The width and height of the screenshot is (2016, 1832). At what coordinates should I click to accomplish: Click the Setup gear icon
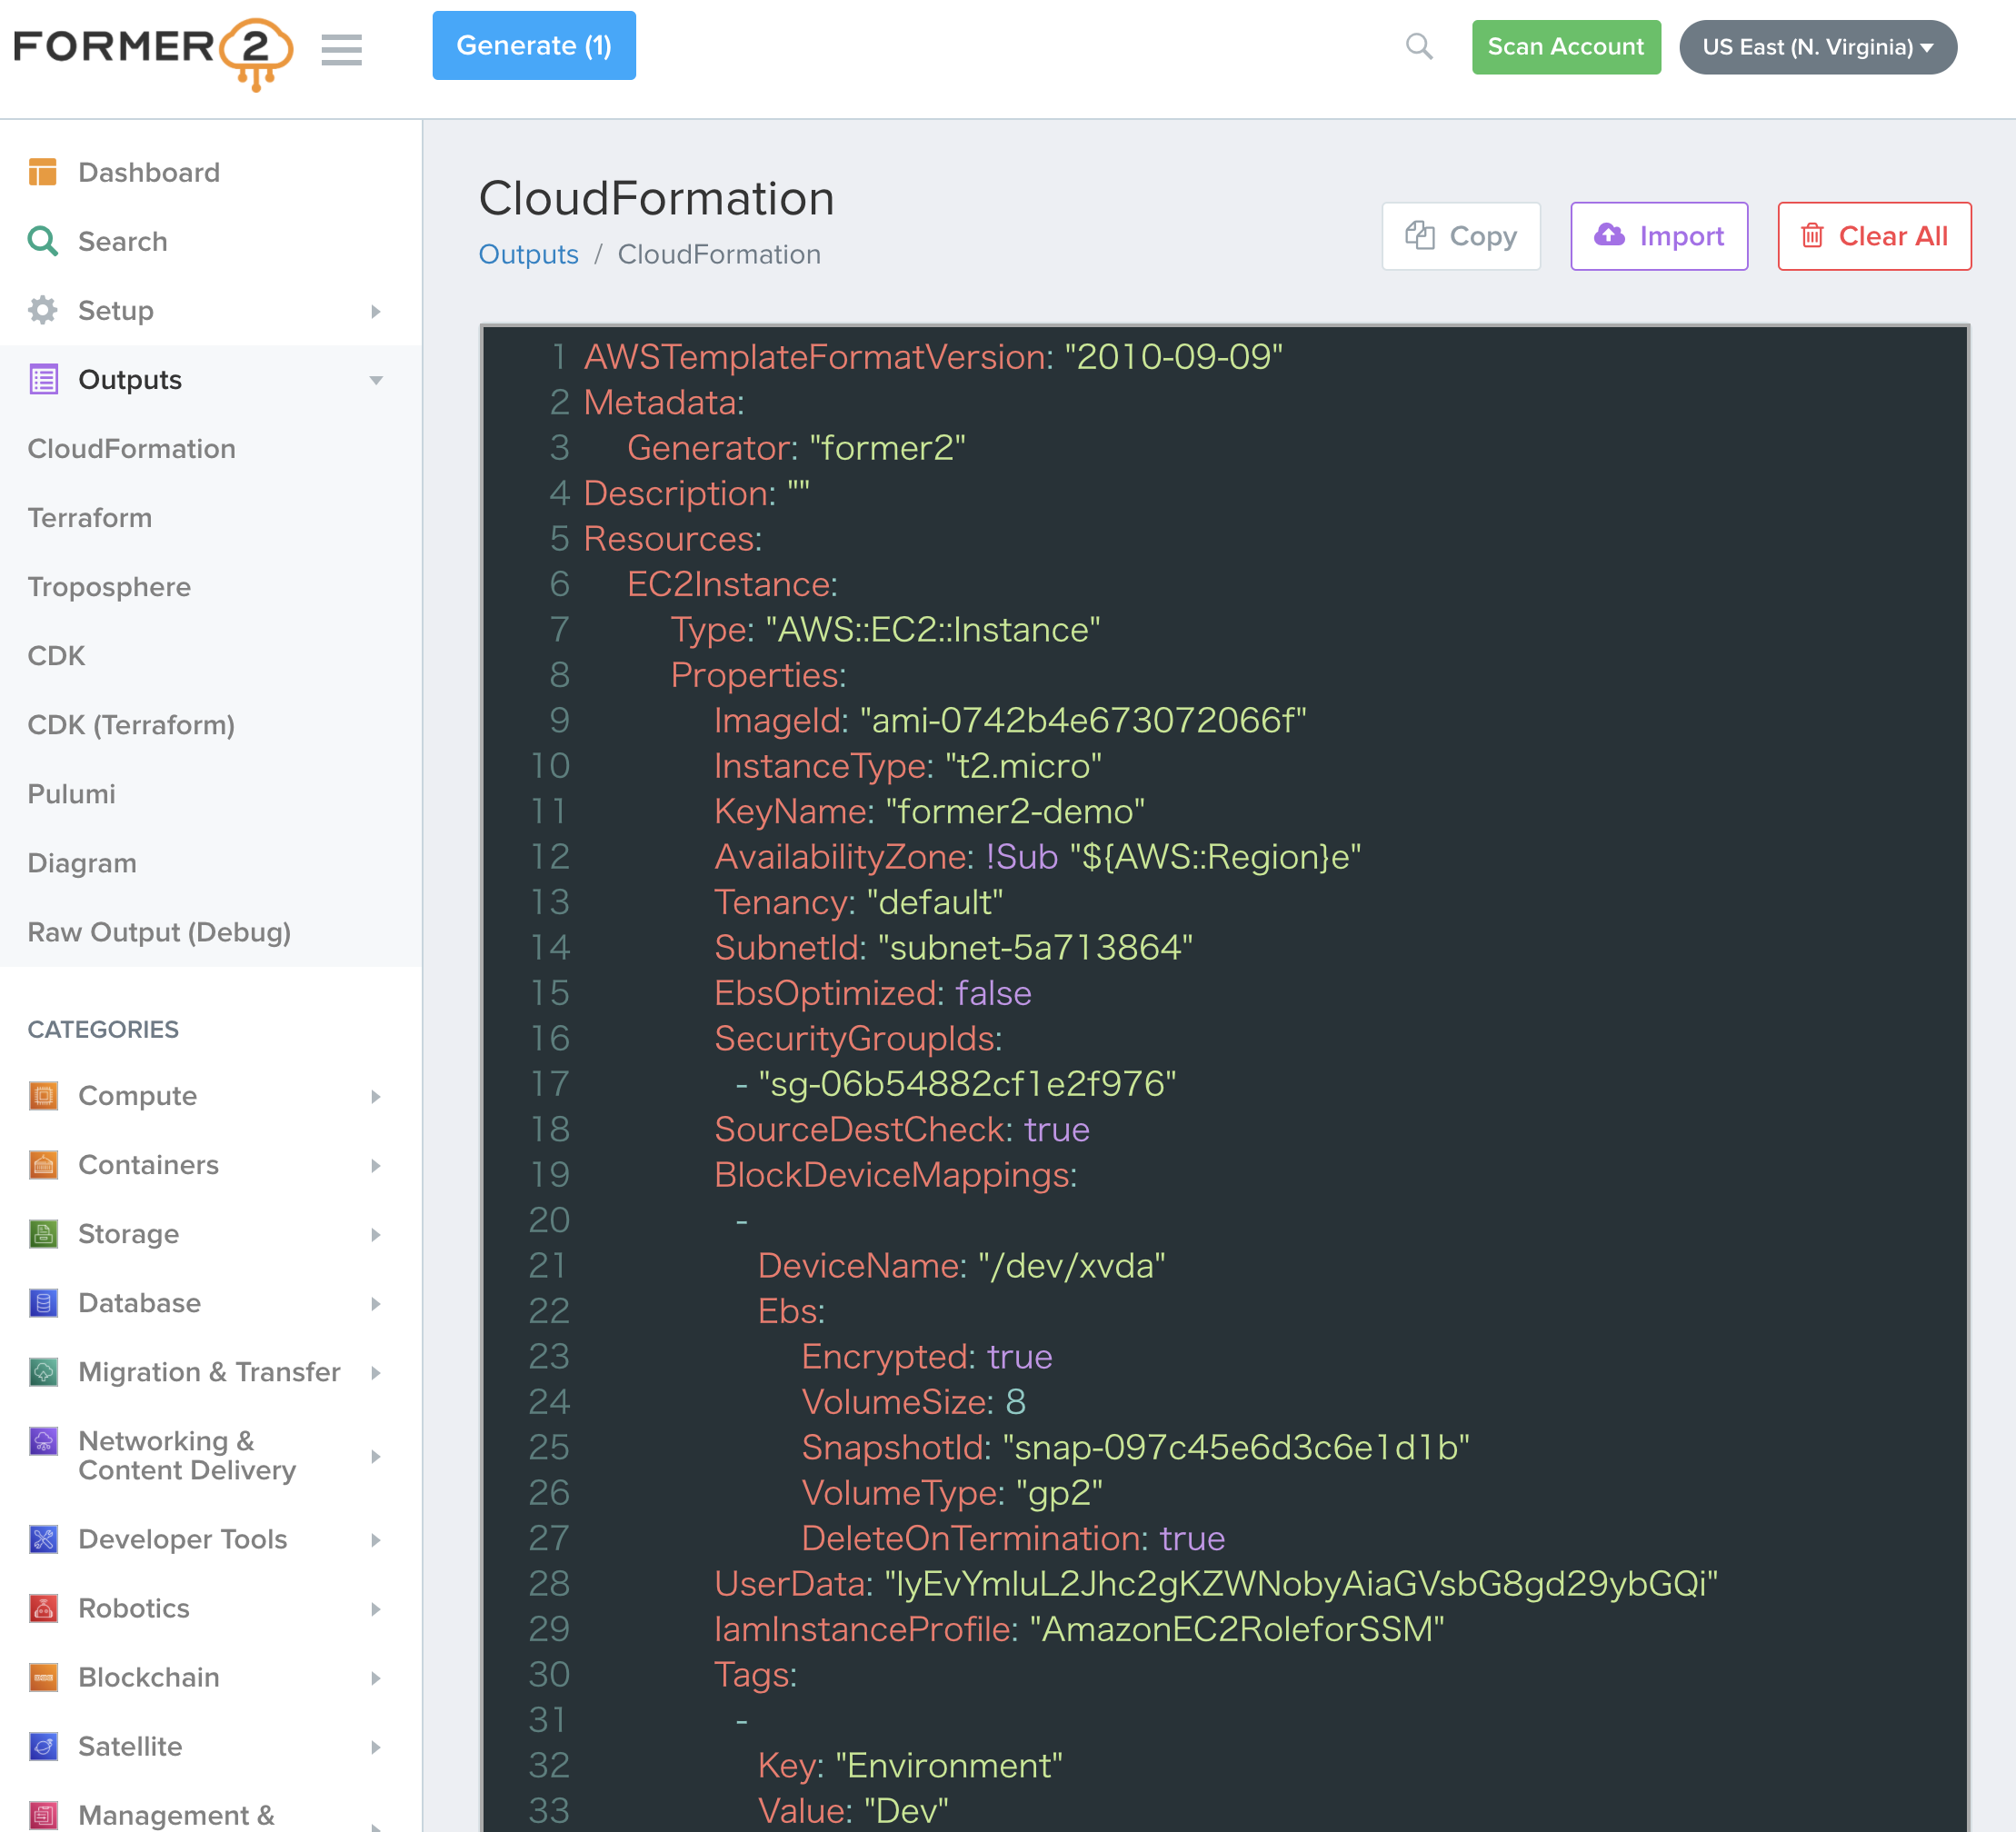coord(43,310)
